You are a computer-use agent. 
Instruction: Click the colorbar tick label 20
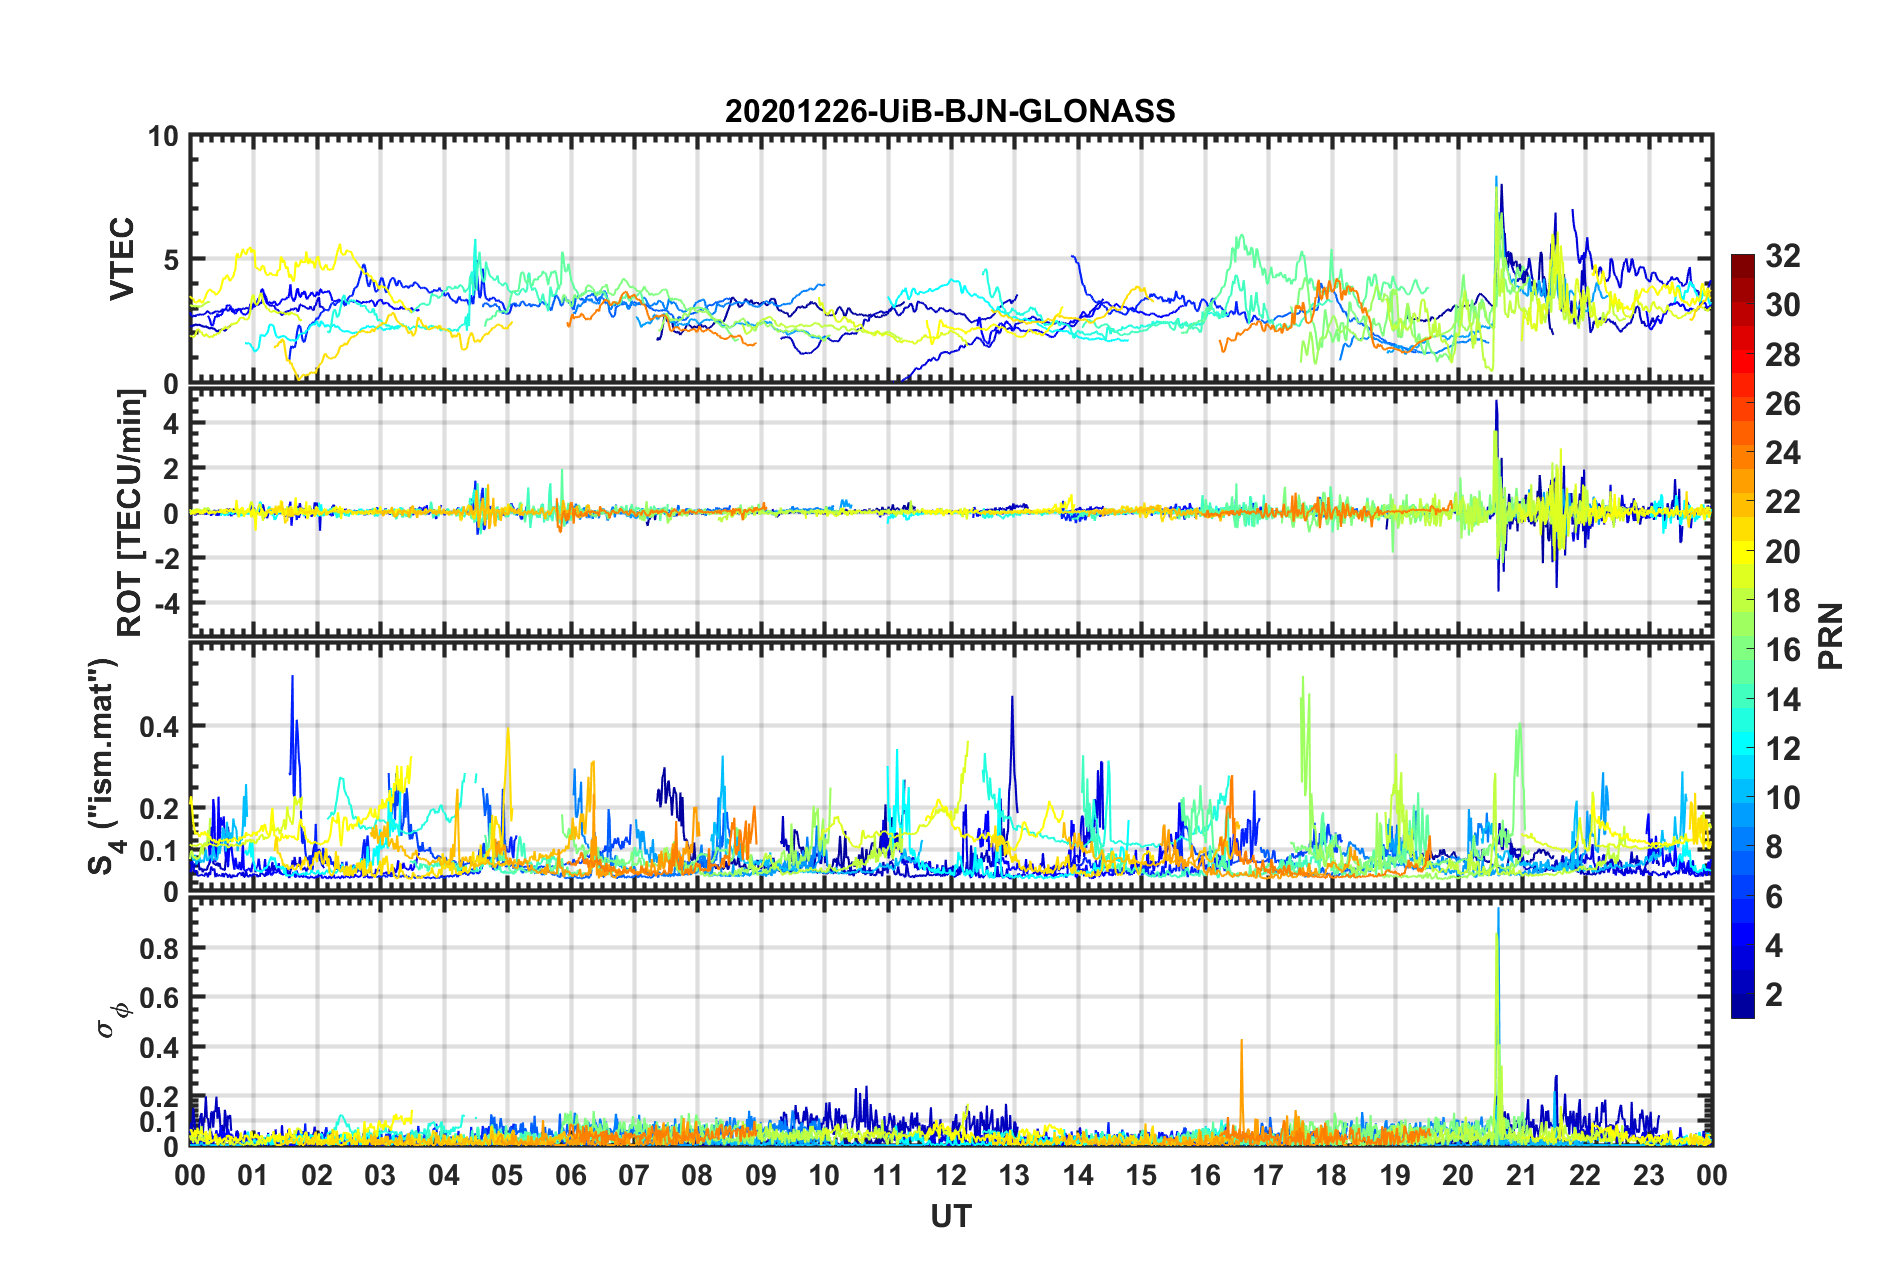coord(1782,552)
